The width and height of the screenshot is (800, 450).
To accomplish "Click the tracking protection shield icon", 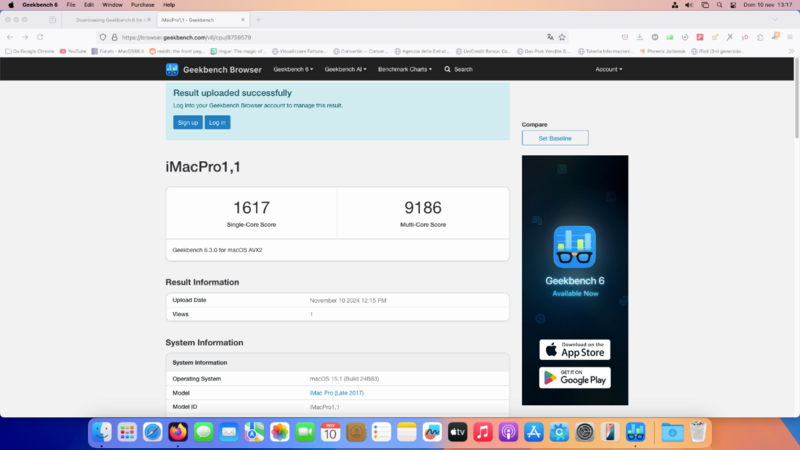I will [103, 37].
